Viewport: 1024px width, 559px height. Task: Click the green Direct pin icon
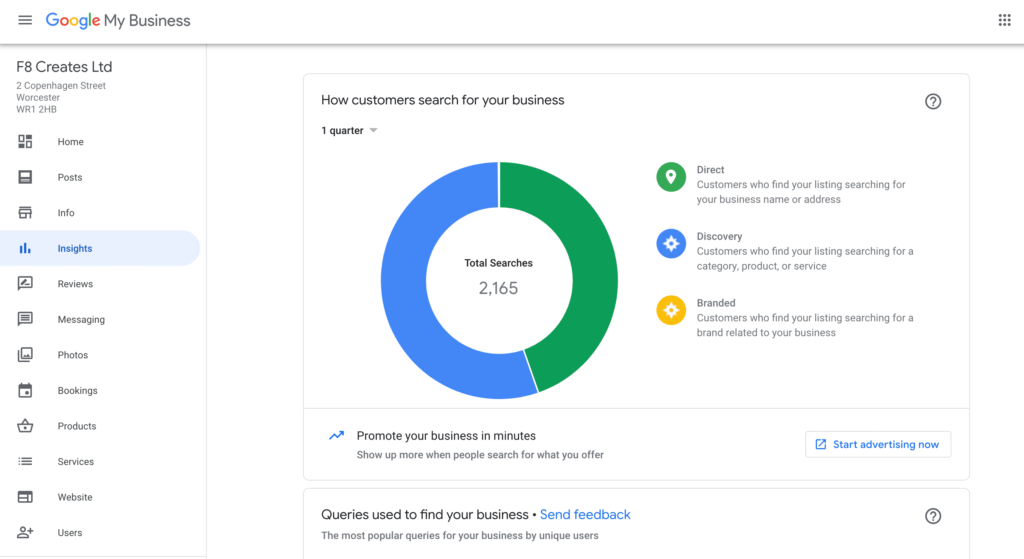click(x=671, y=177)
